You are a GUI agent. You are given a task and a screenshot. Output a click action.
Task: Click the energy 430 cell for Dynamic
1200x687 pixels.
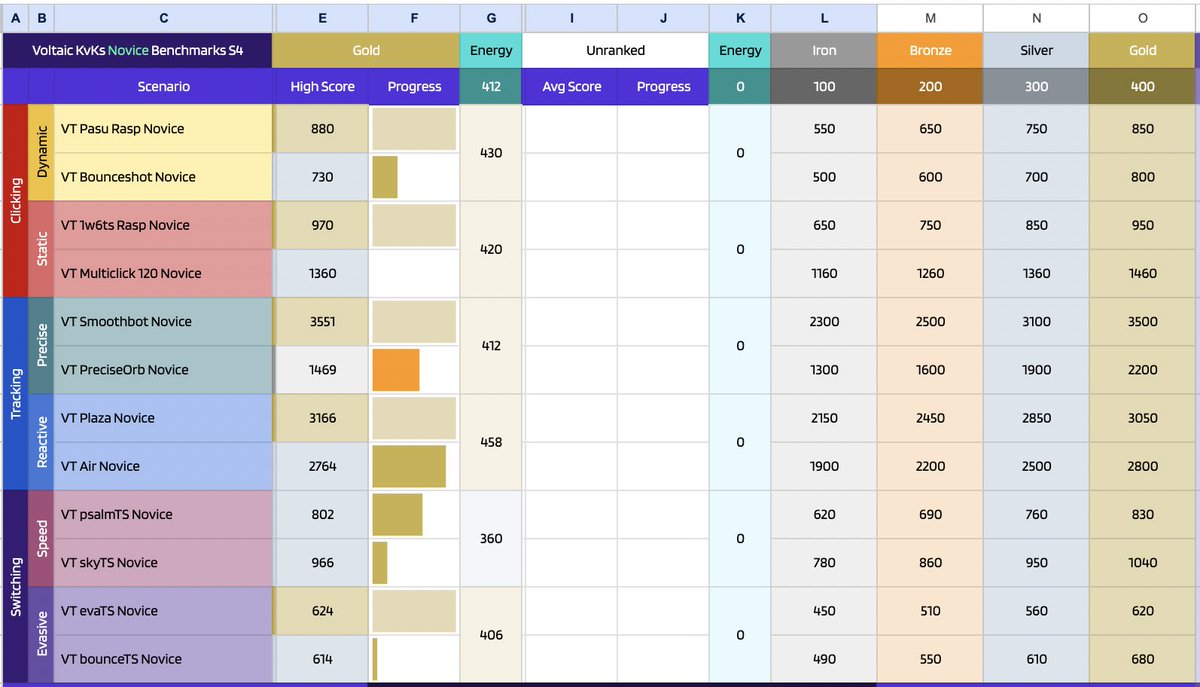(x=491, y=153)
